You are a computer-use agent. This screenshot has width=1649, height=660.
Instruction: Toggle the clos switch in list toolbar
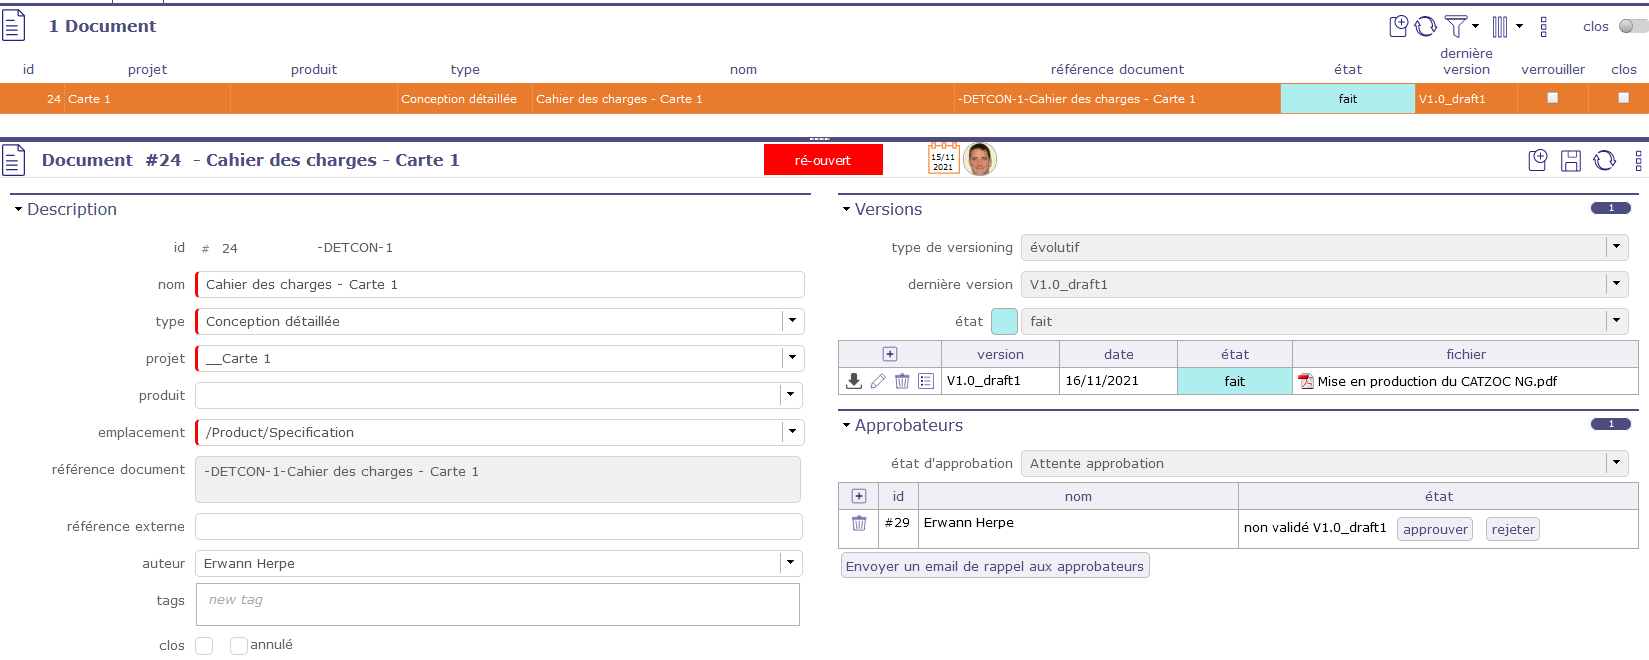point(1632,26)
